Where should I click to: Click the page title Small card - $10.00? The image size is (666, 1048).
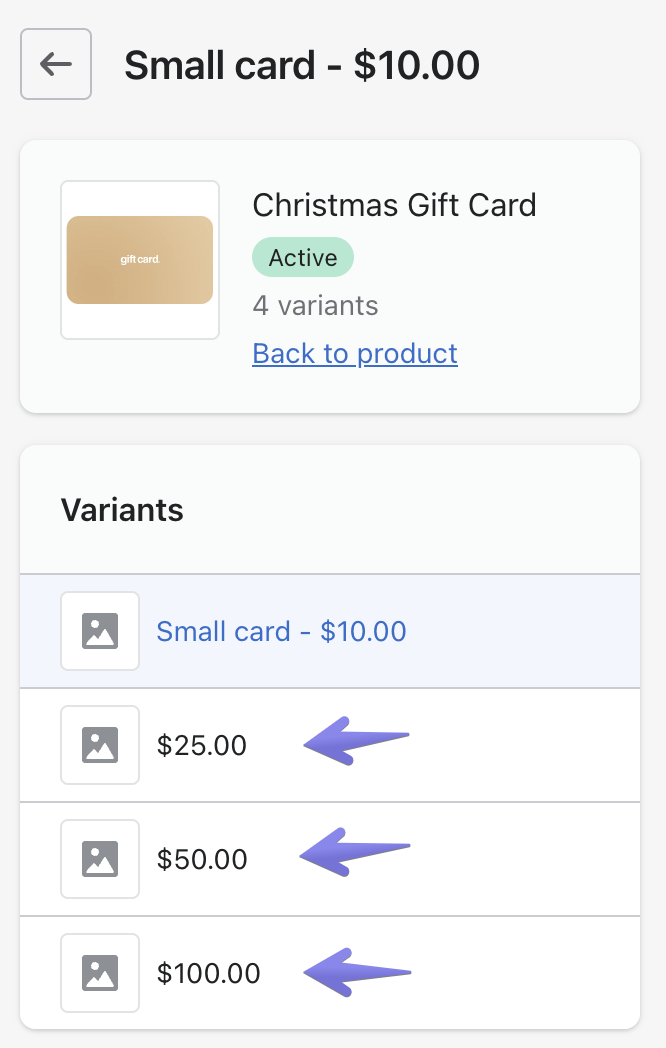pyautogui.click(x=301, y=65)
